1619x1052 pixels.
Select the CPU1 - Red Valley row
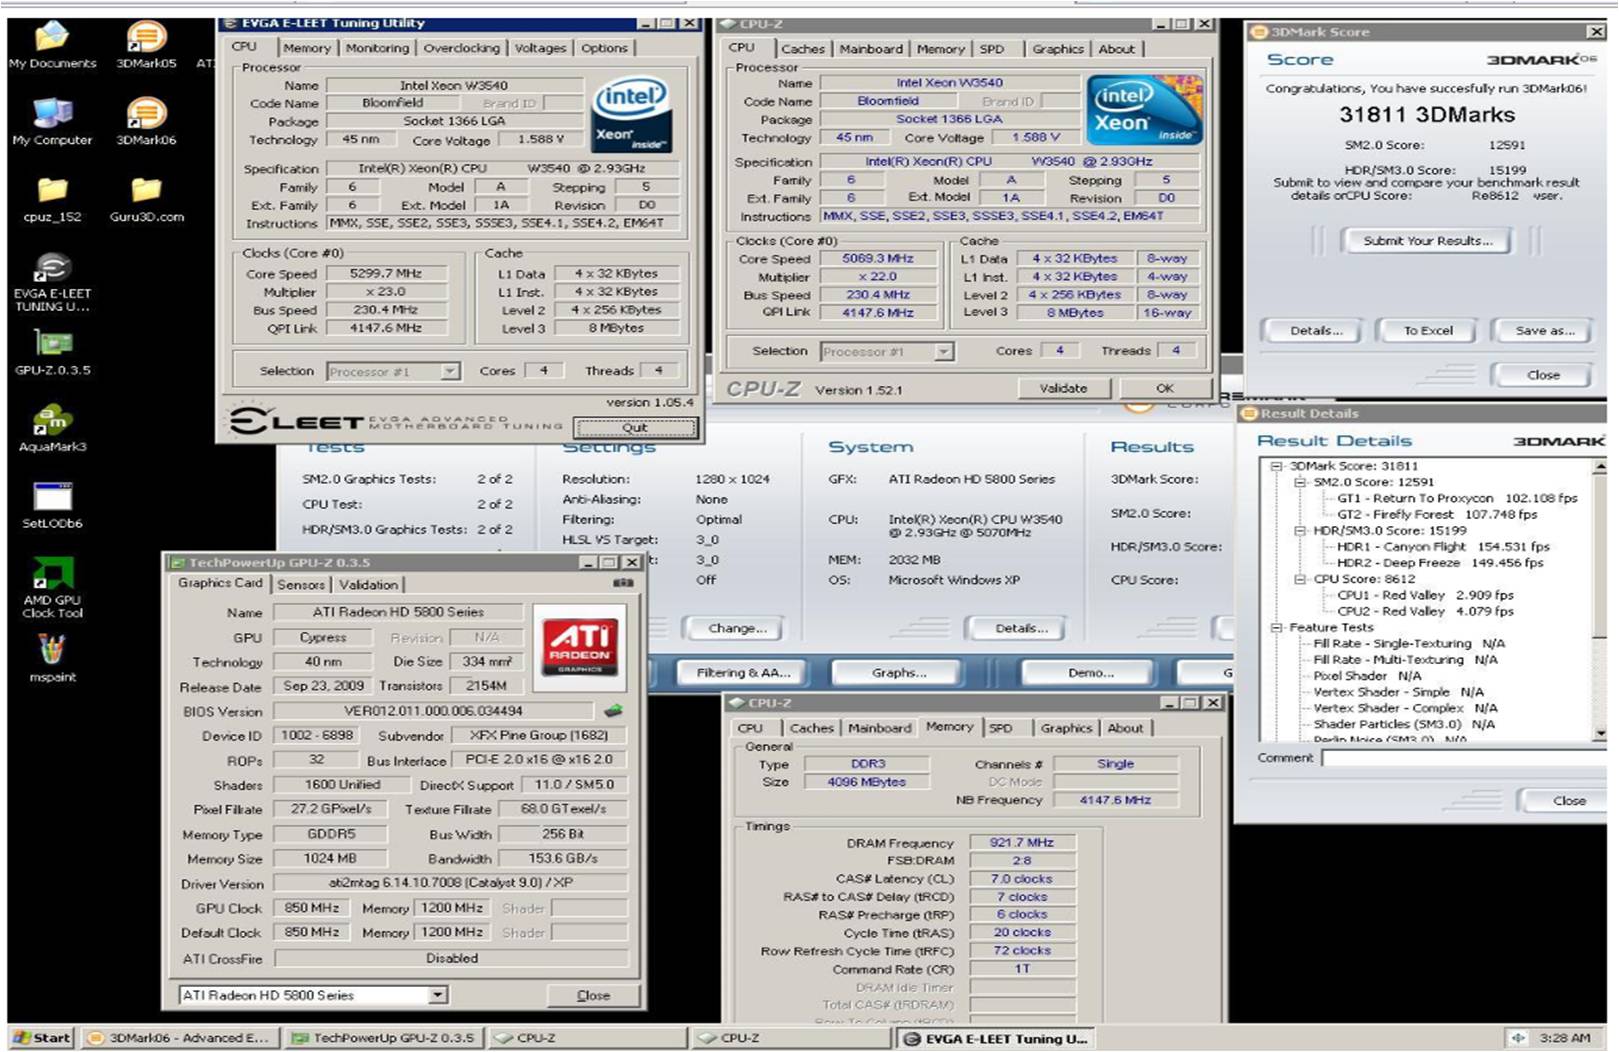[1425, 595]
